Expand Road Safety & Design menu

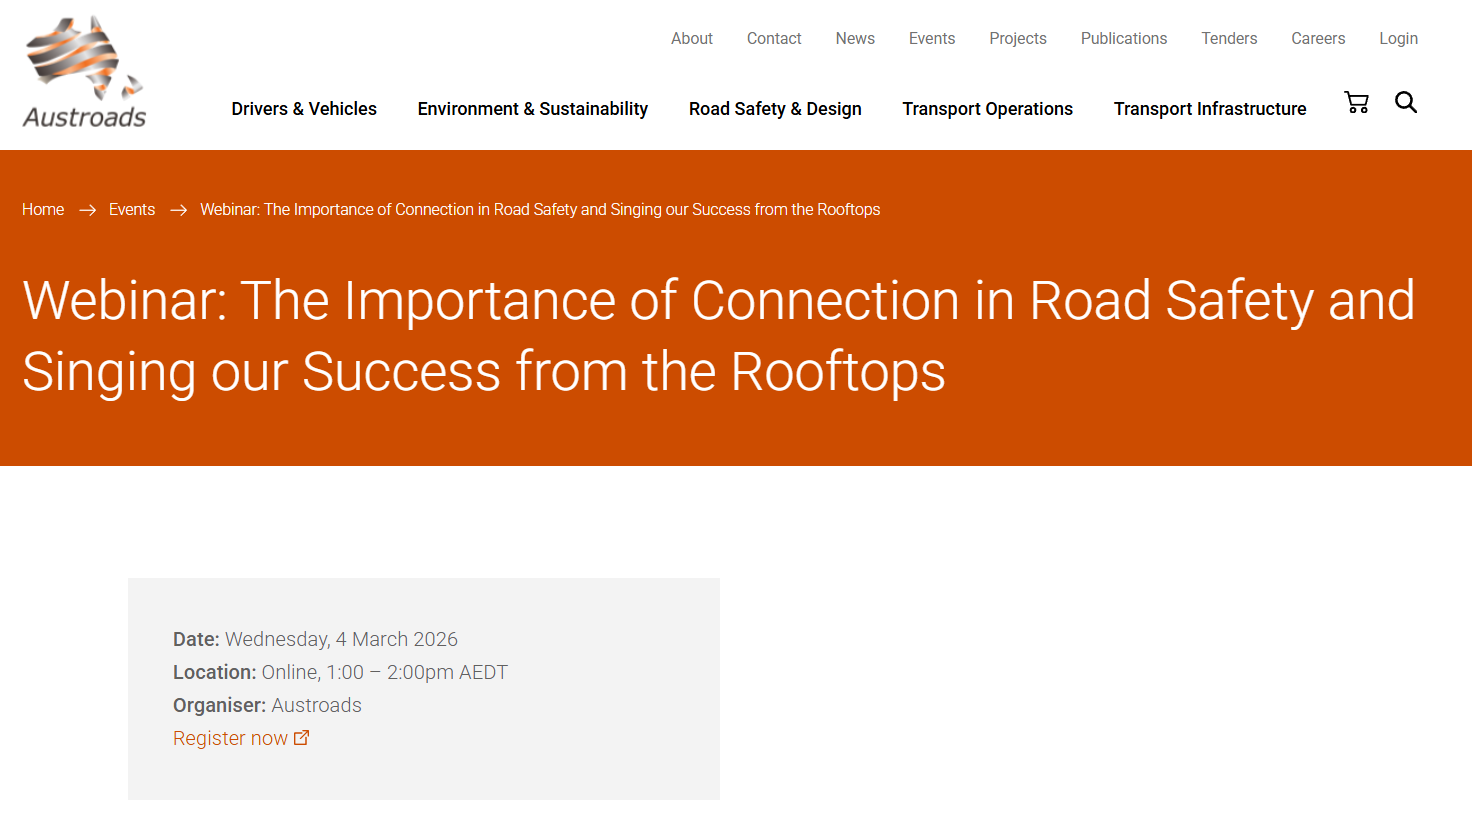click(775, 109)
